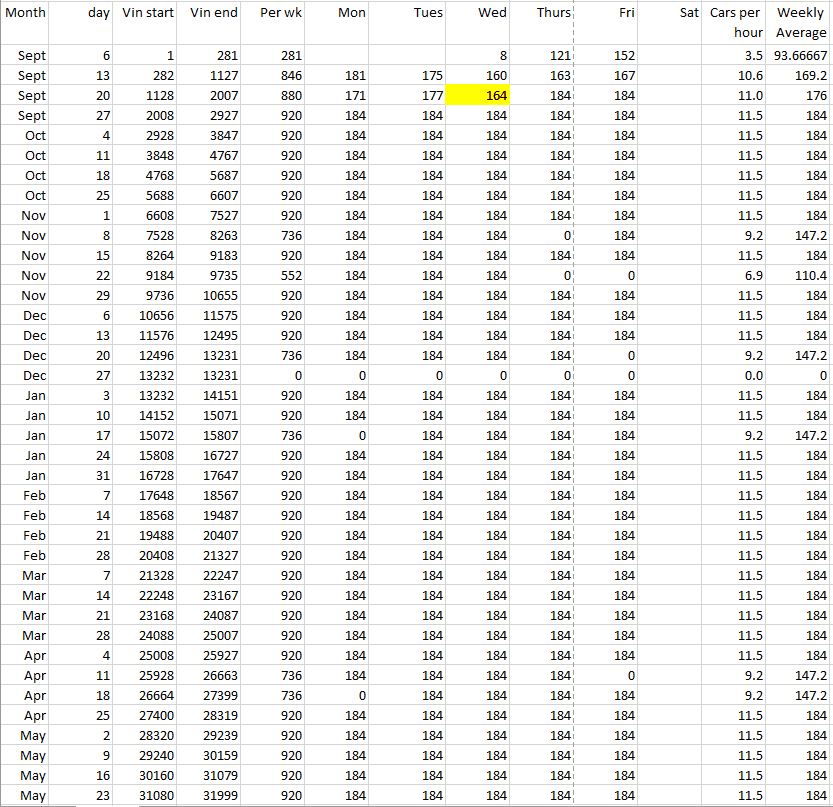Select the 'Month' column header cell
Viewport: 833px width, 807px height.
[x=26, y=14]
